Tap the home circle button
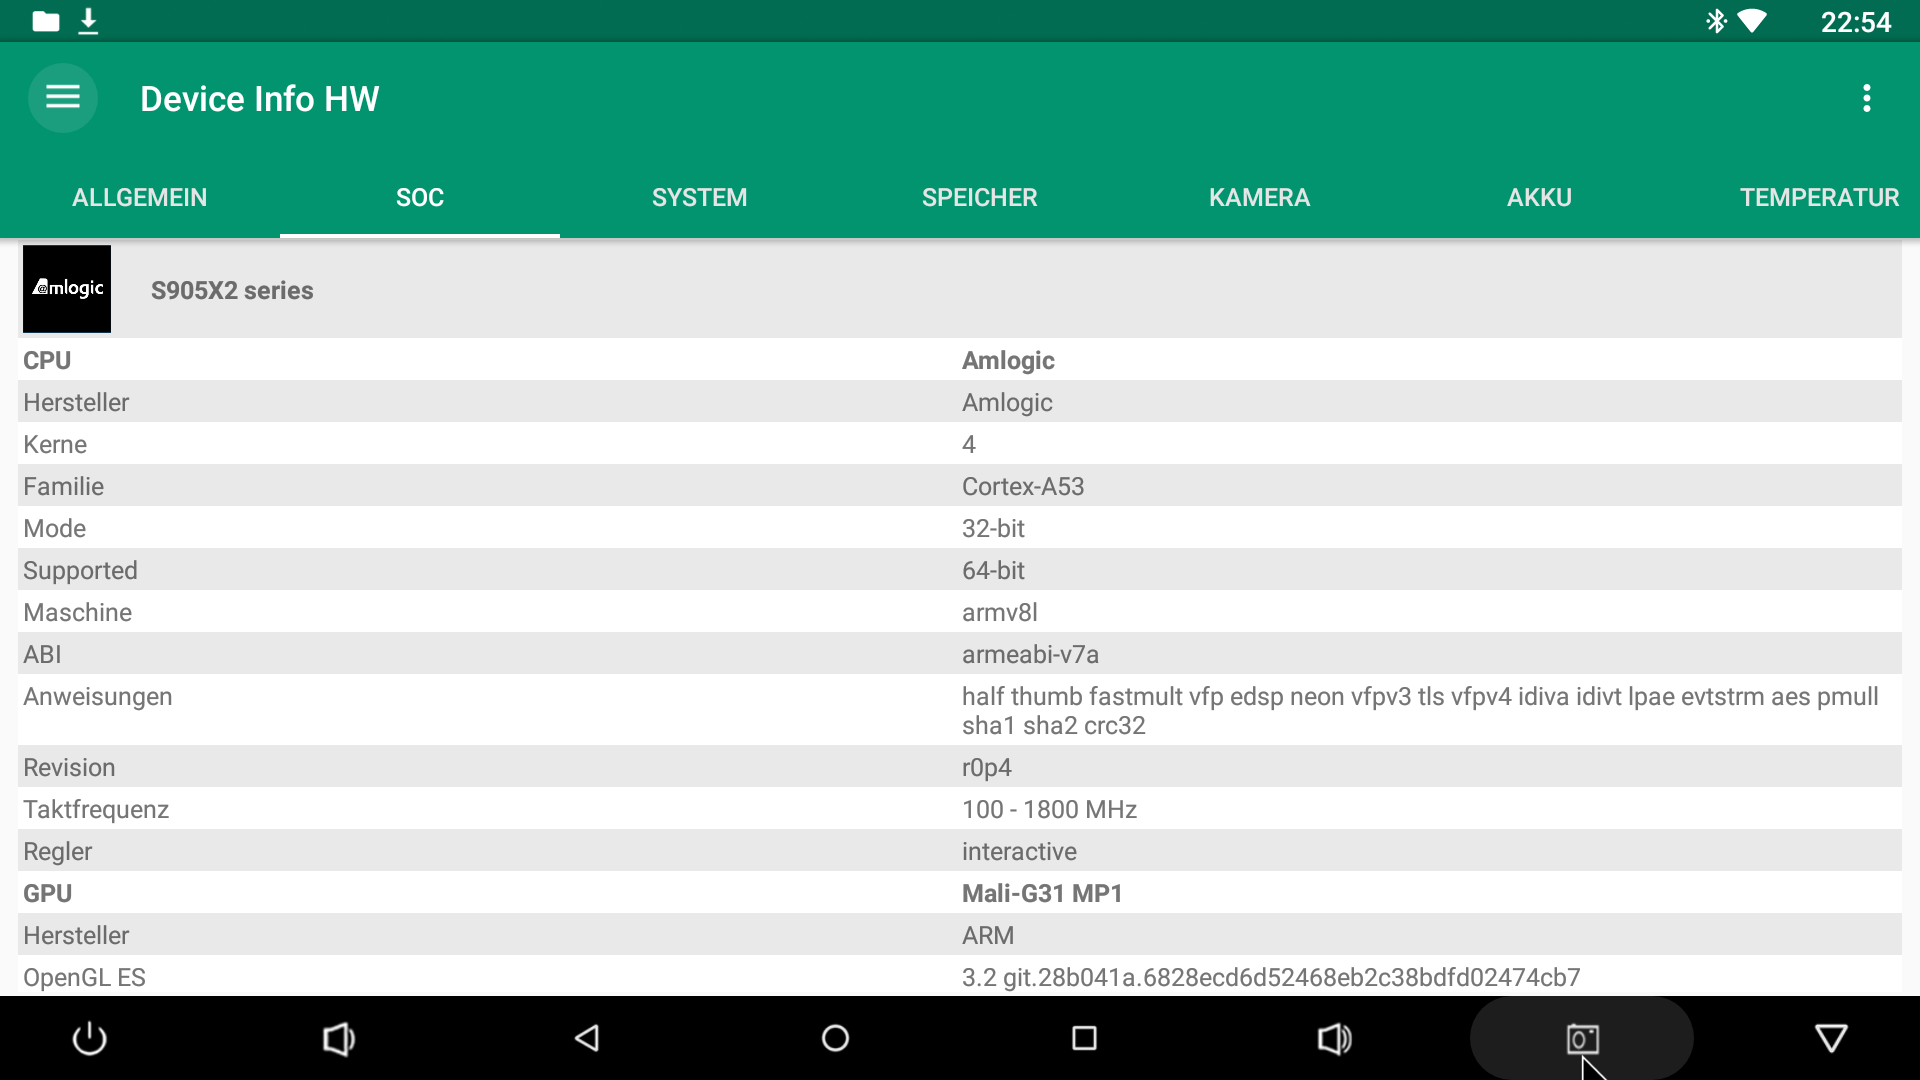The height and width of the screenshot is (1080, 1920). coord(835,1038)
